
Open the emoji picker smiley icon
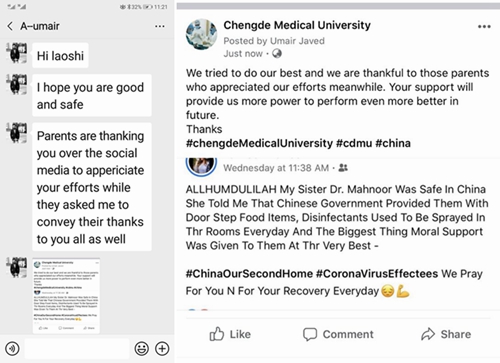(x=142, y=349)
